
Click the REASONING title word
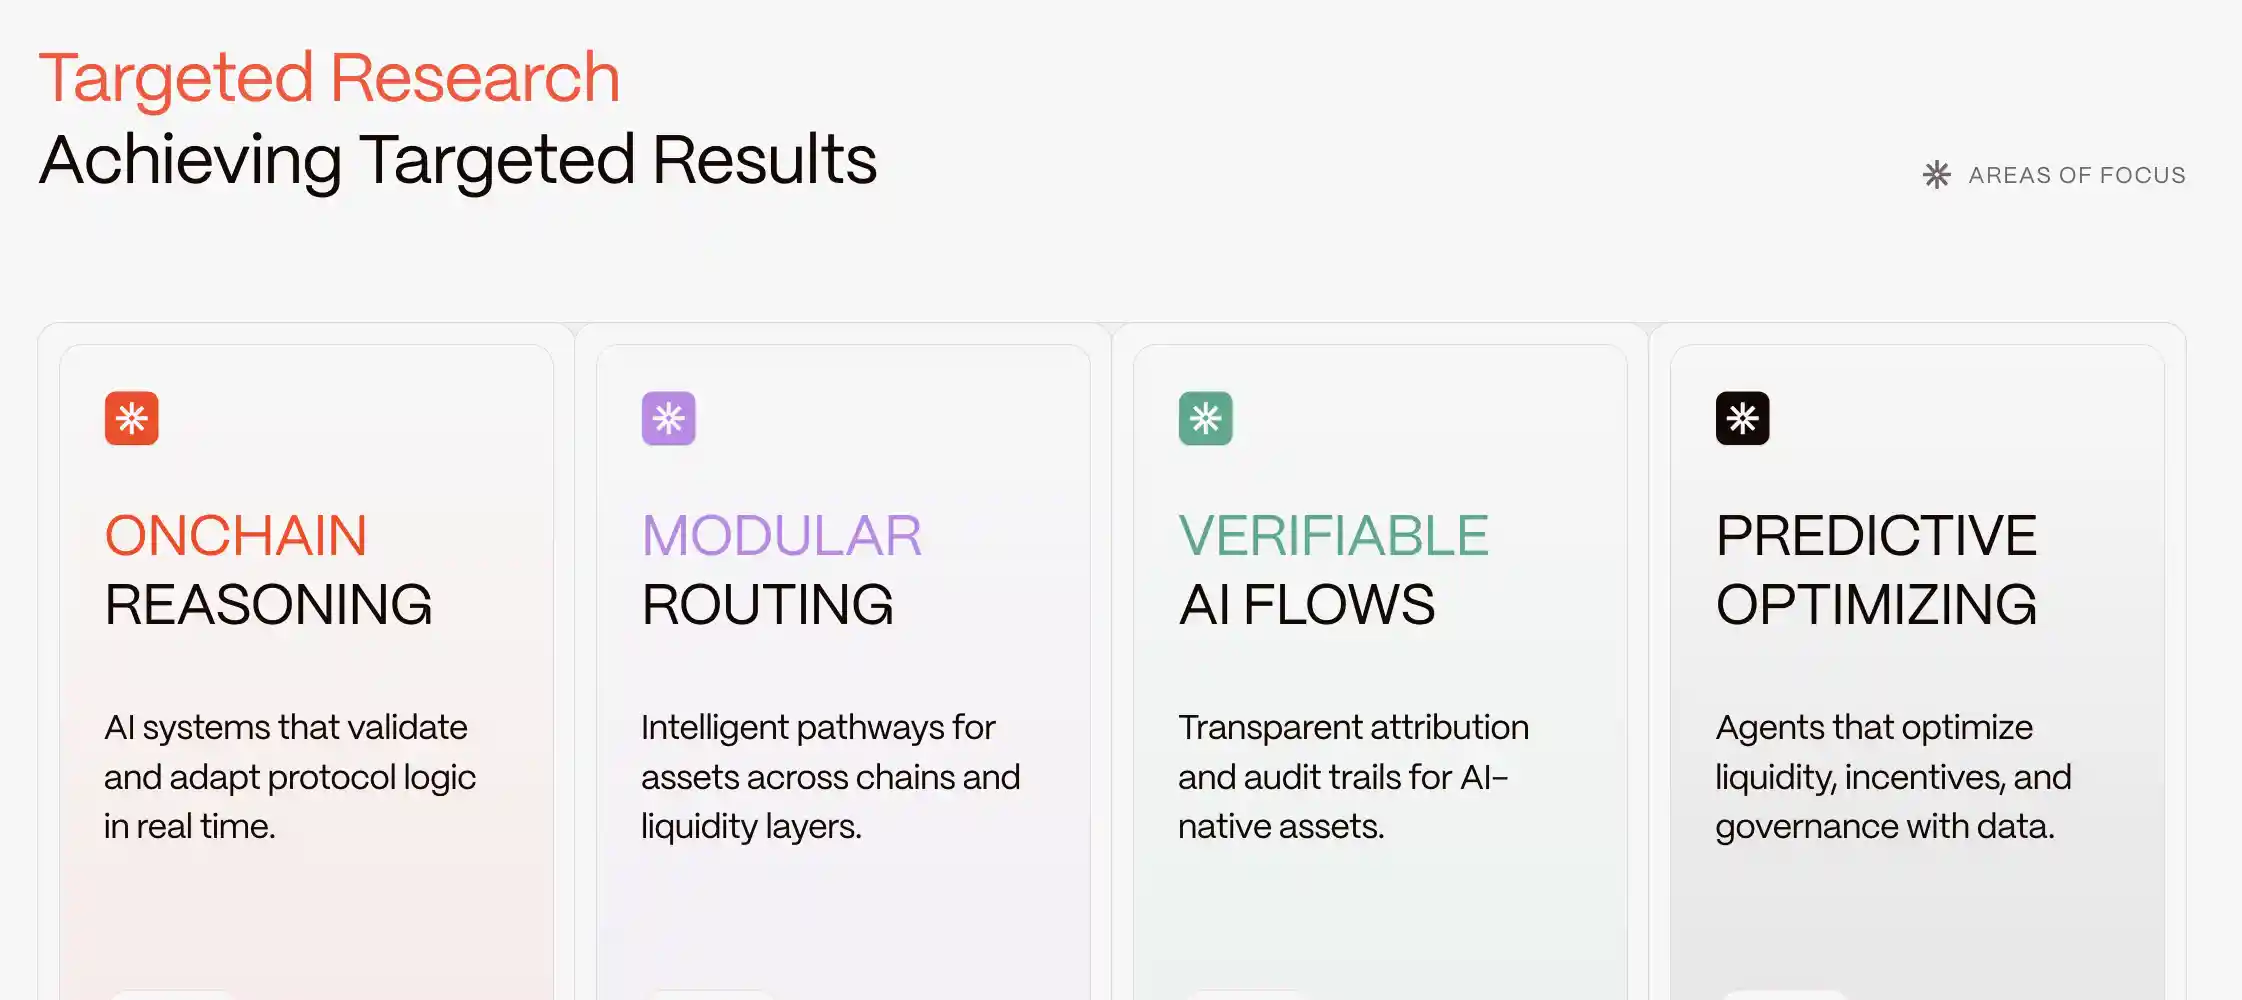click(268, 604)
